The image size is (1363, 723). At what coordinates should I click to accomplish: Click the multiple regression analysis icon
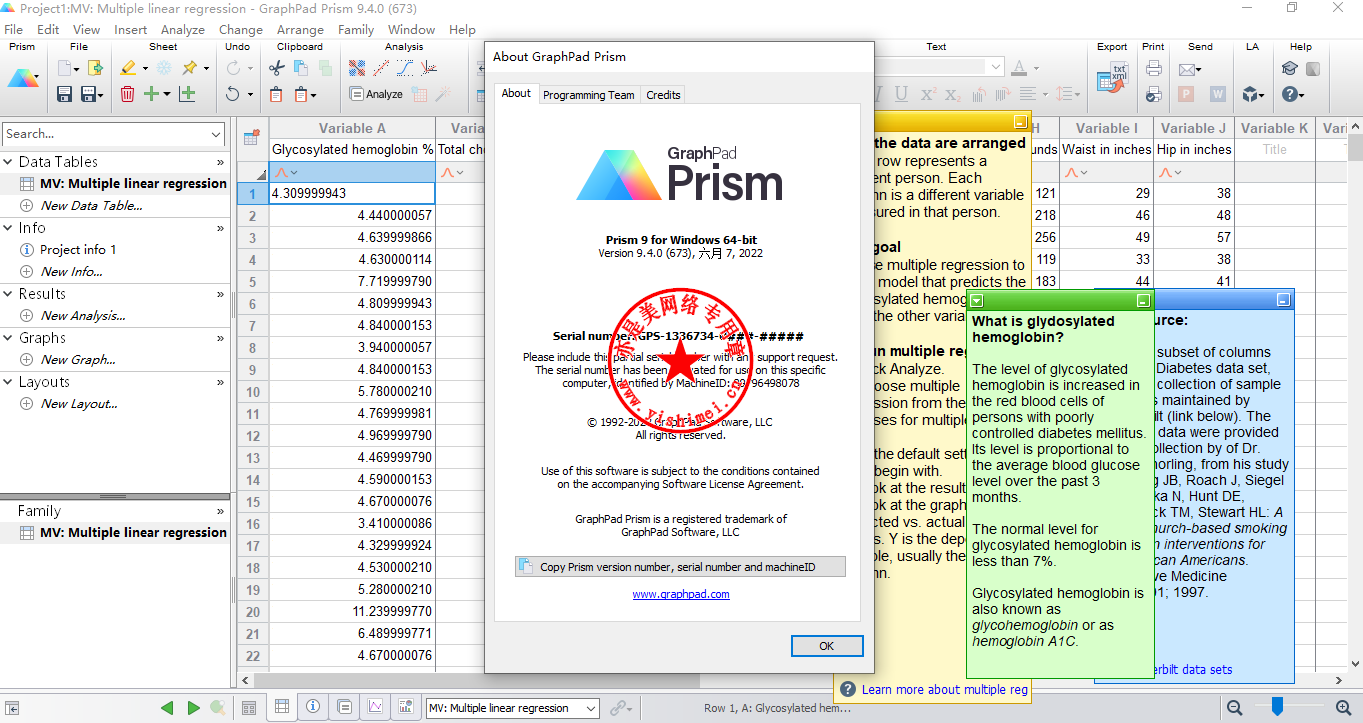coord(357,68)
